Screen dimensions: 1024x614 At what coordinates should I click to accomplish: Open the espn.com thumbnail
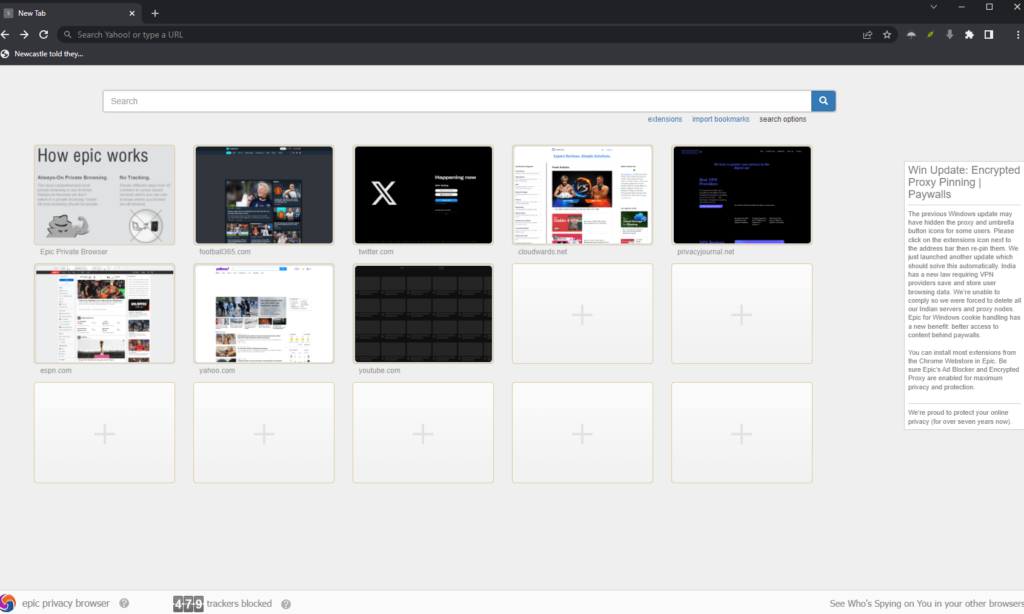point(104,314)
